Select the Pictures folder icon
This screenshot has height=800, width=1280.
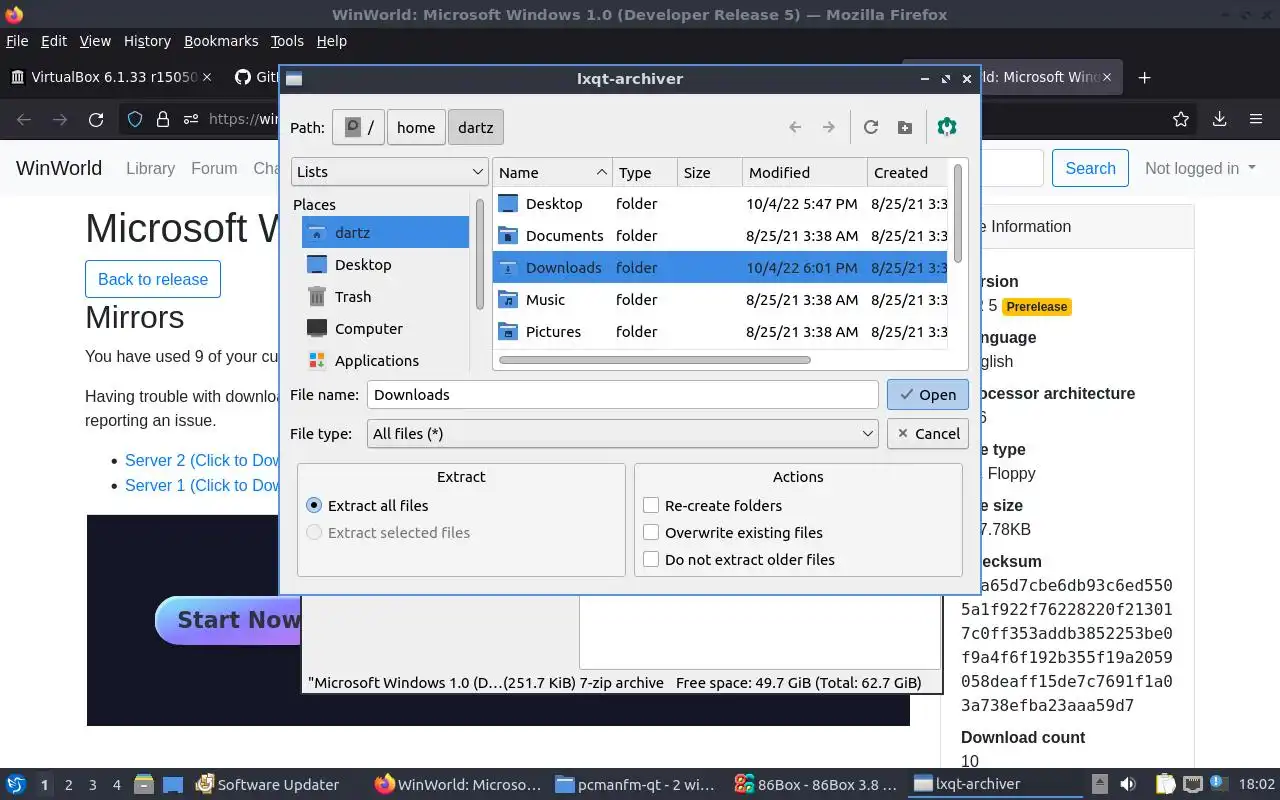coord(509,331)
